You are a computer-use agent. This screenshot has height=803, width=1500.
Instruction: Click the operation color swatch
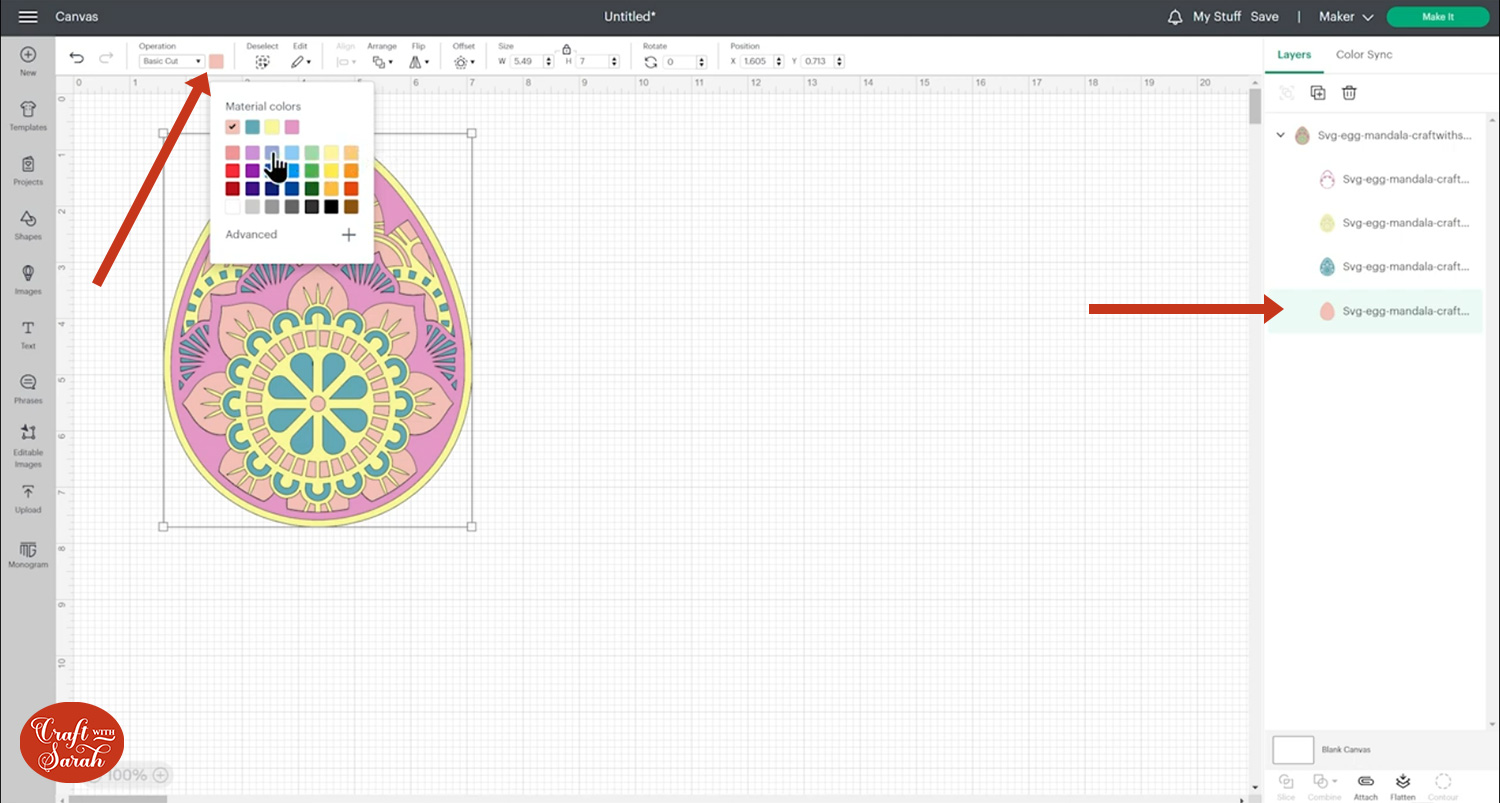point(216,62)
